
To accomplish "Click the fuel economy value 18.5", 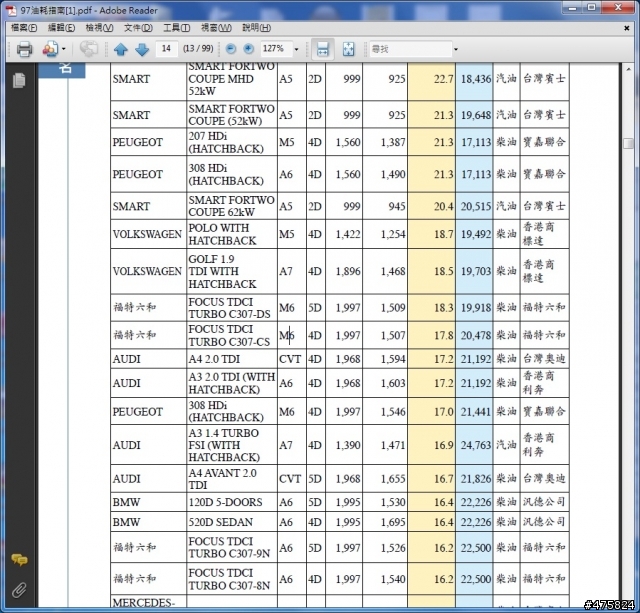I will 443,271.
